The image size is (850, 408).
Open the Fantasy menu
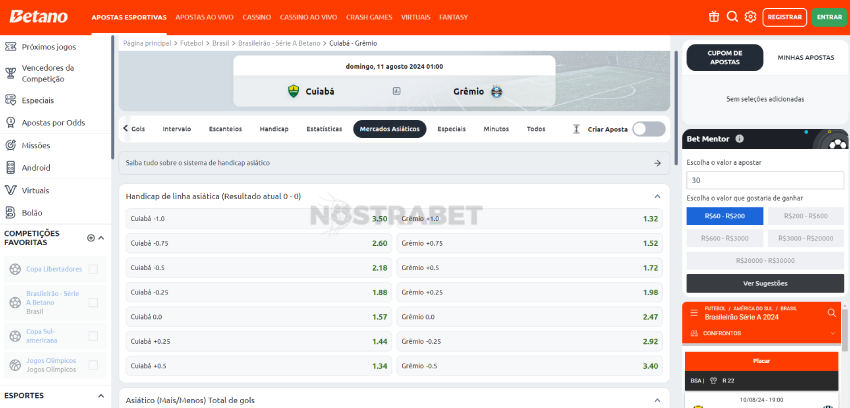pyautogui.click(x=453, y=17)
